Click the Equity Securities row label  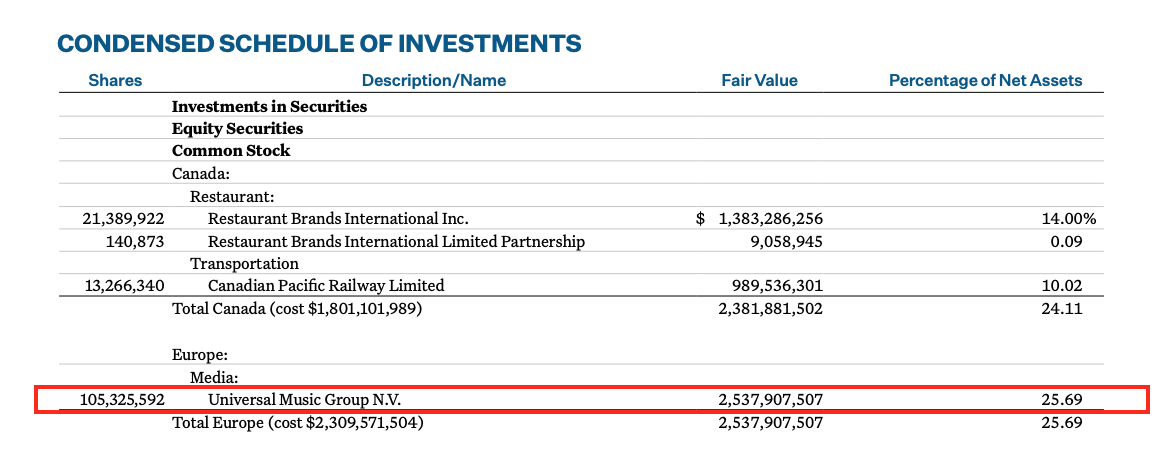(237, 128)
